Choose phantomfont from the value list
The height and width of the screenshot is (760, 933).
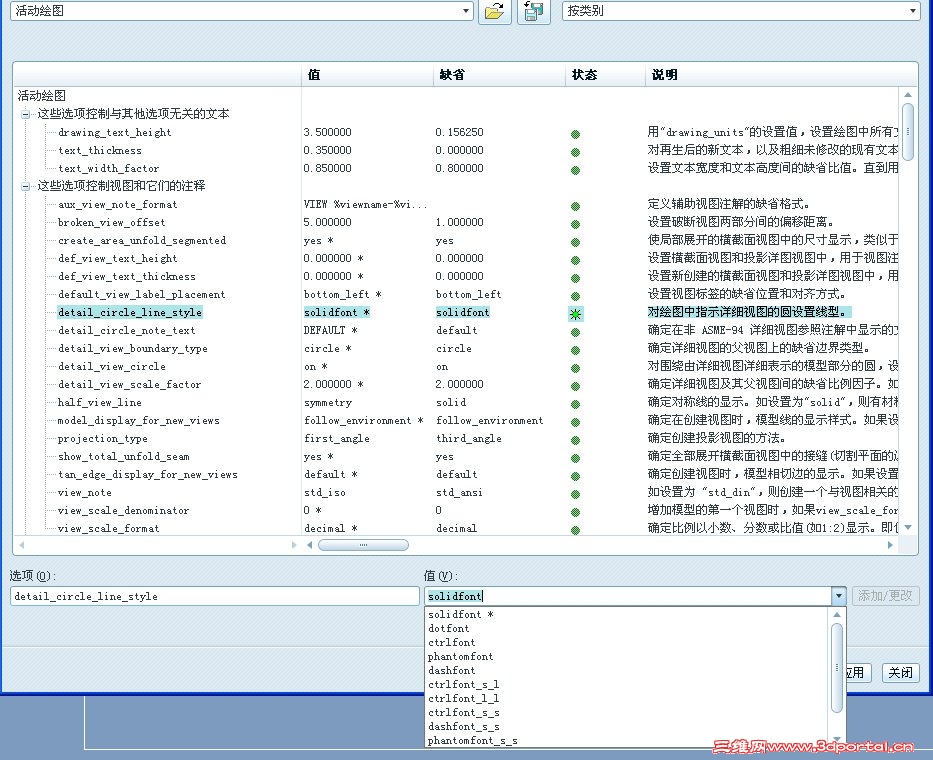tap(461, 656)
